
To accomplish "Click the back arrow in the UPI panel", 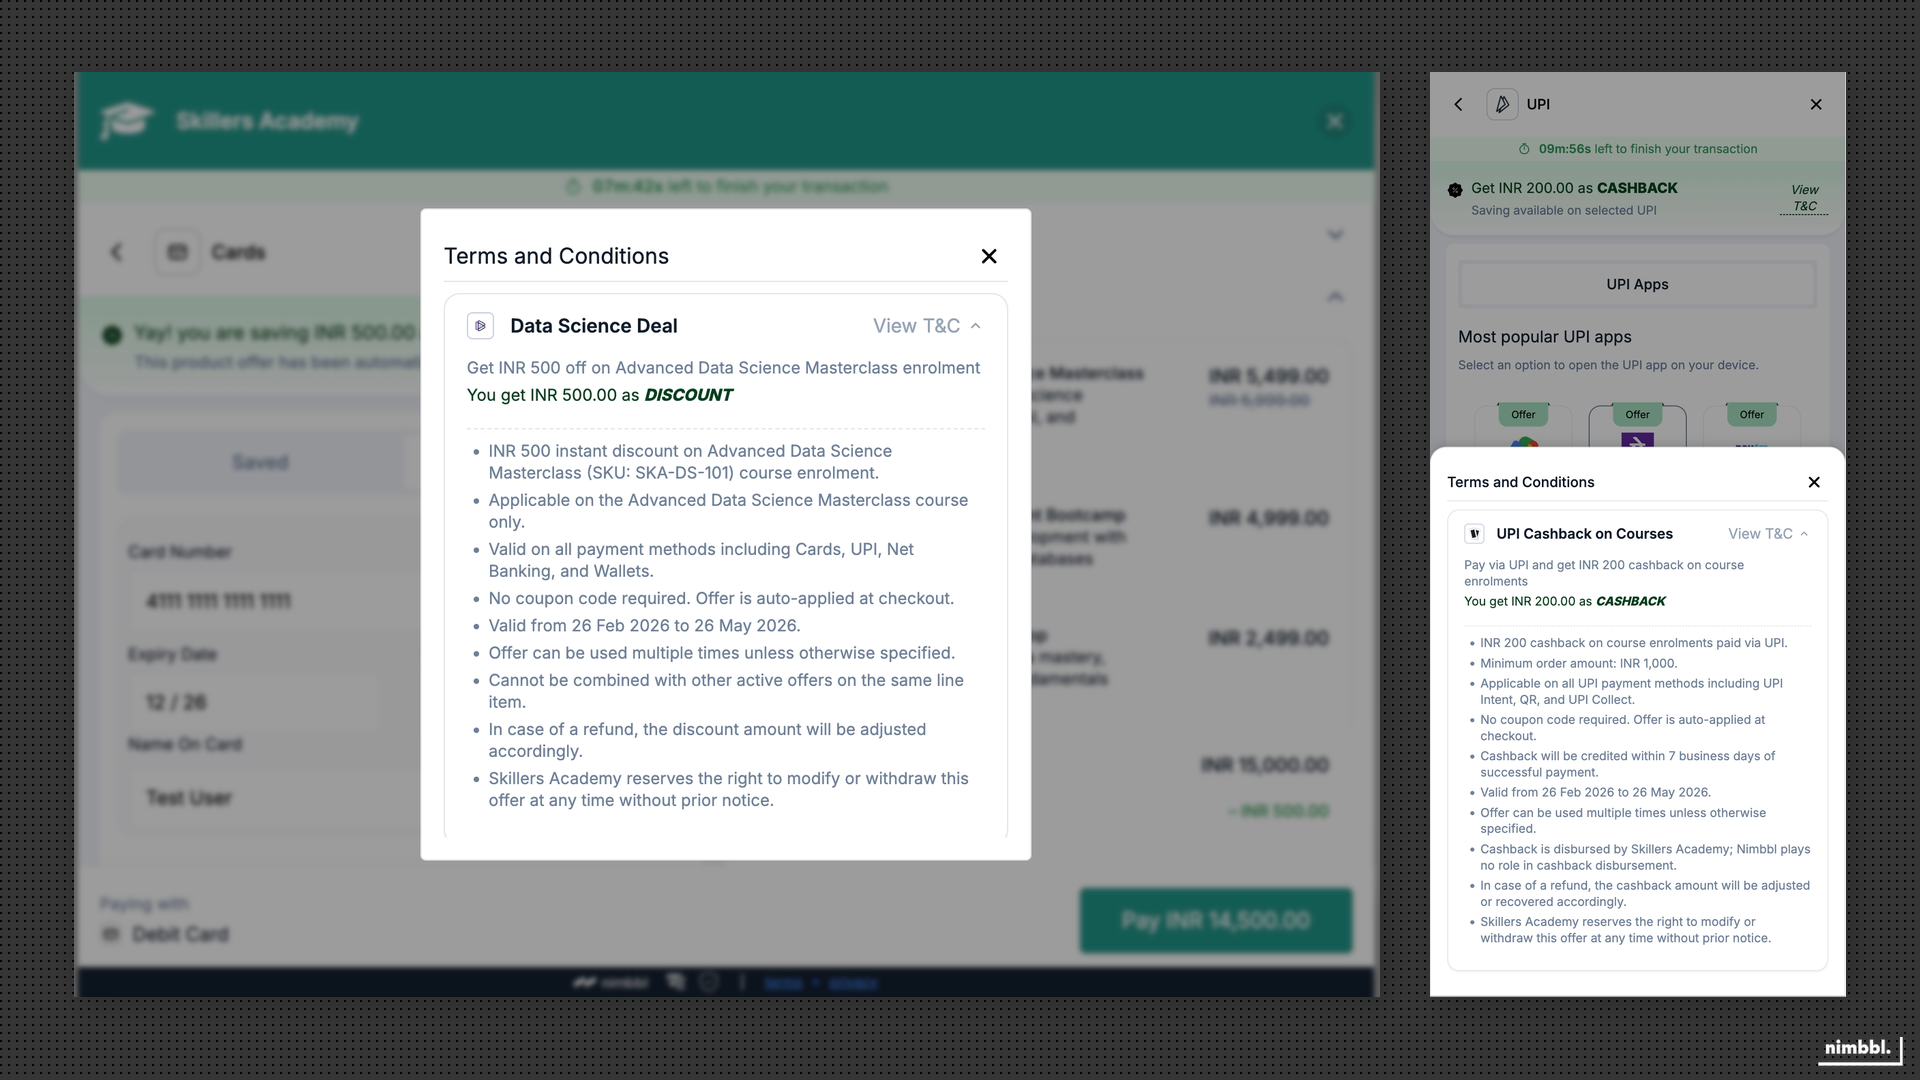I will (1458, 104).
